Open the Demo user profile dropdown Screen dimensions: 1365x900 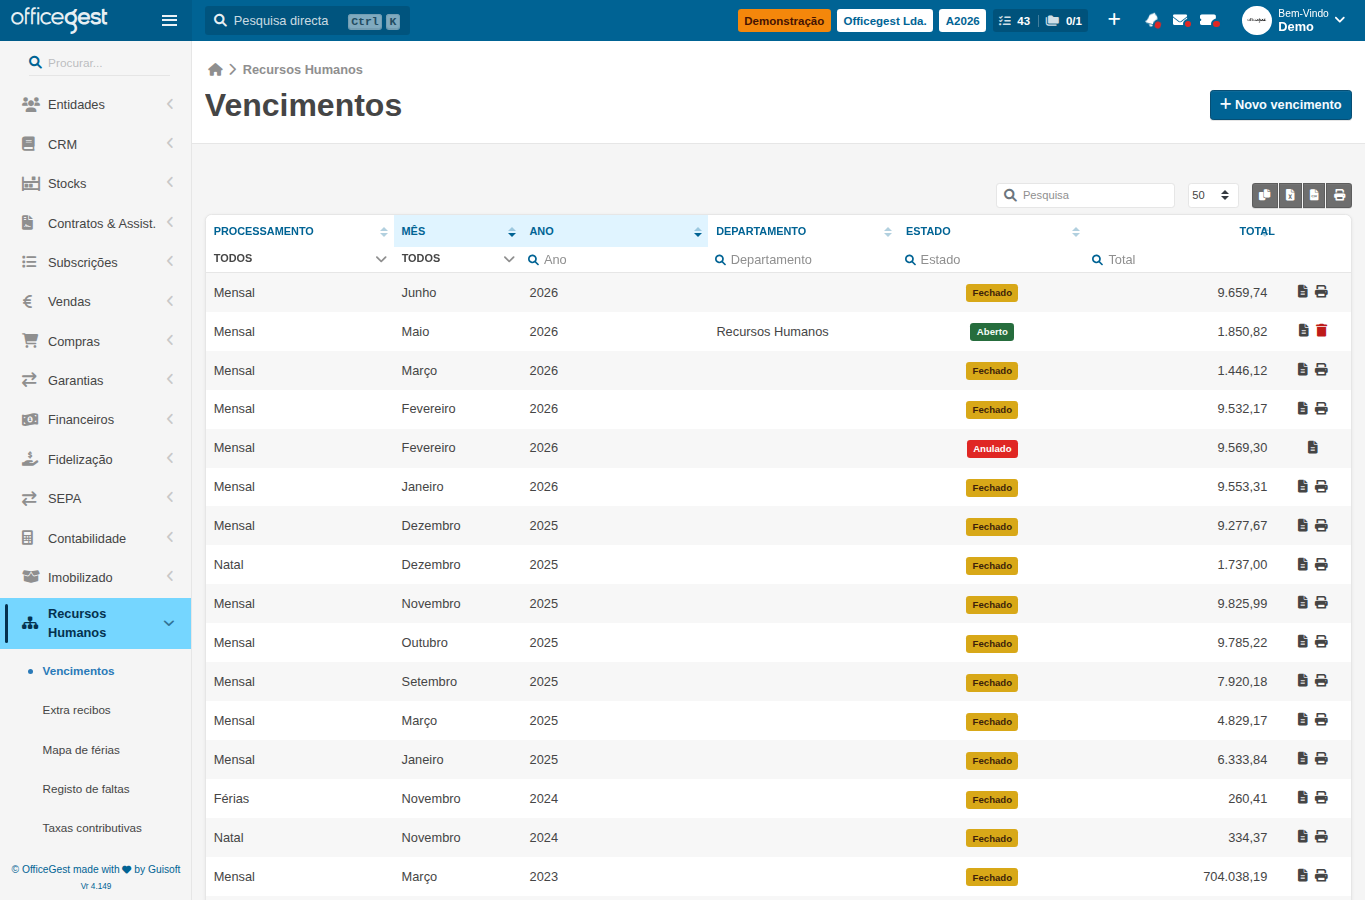coord(1295,20)
